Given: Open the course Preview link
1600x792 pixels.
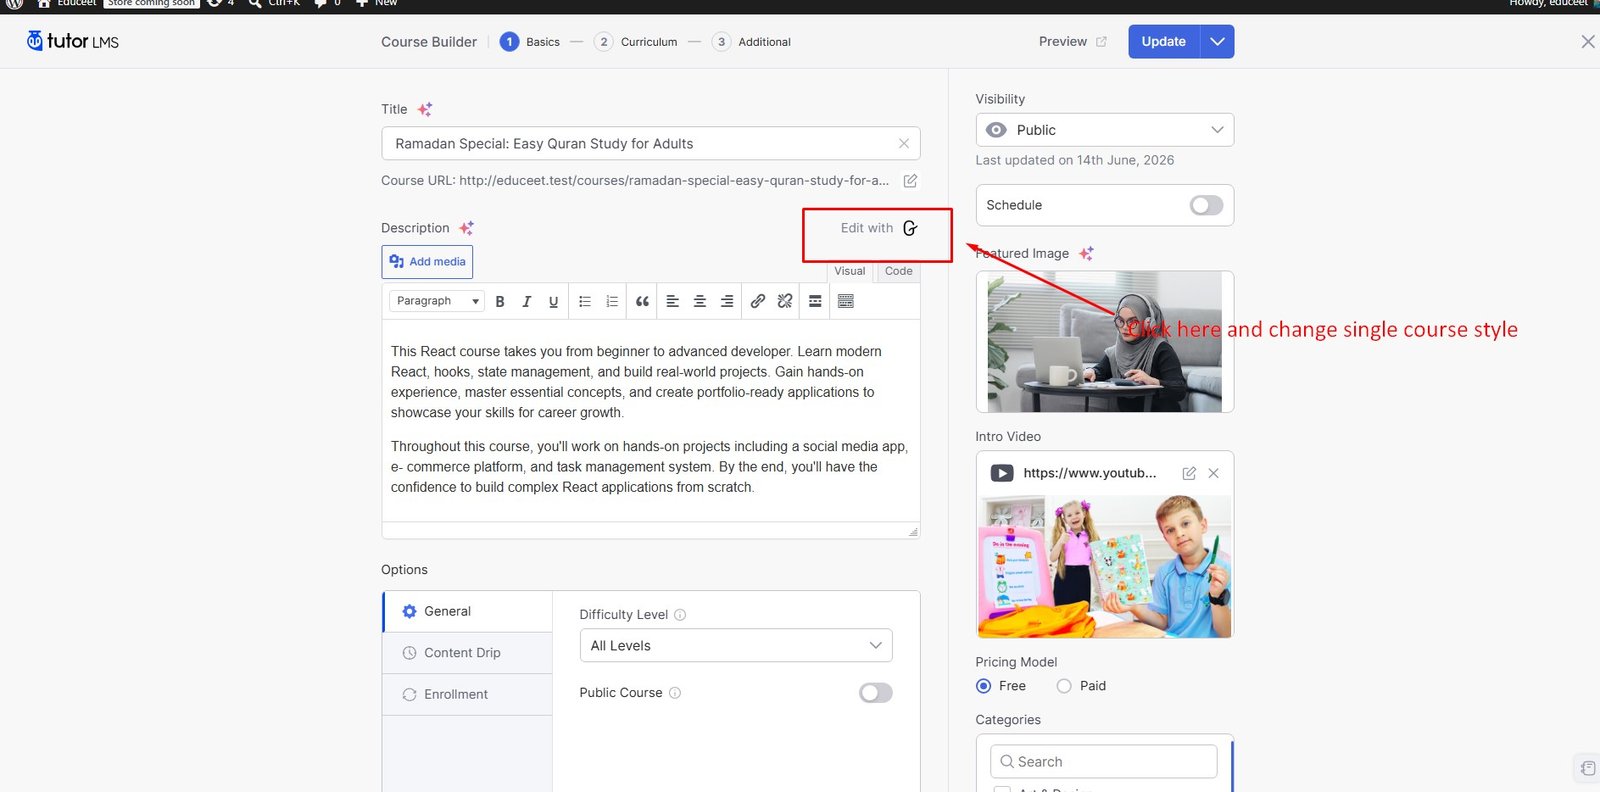Looking at the screenshot, I should [x=1073, y=42].
